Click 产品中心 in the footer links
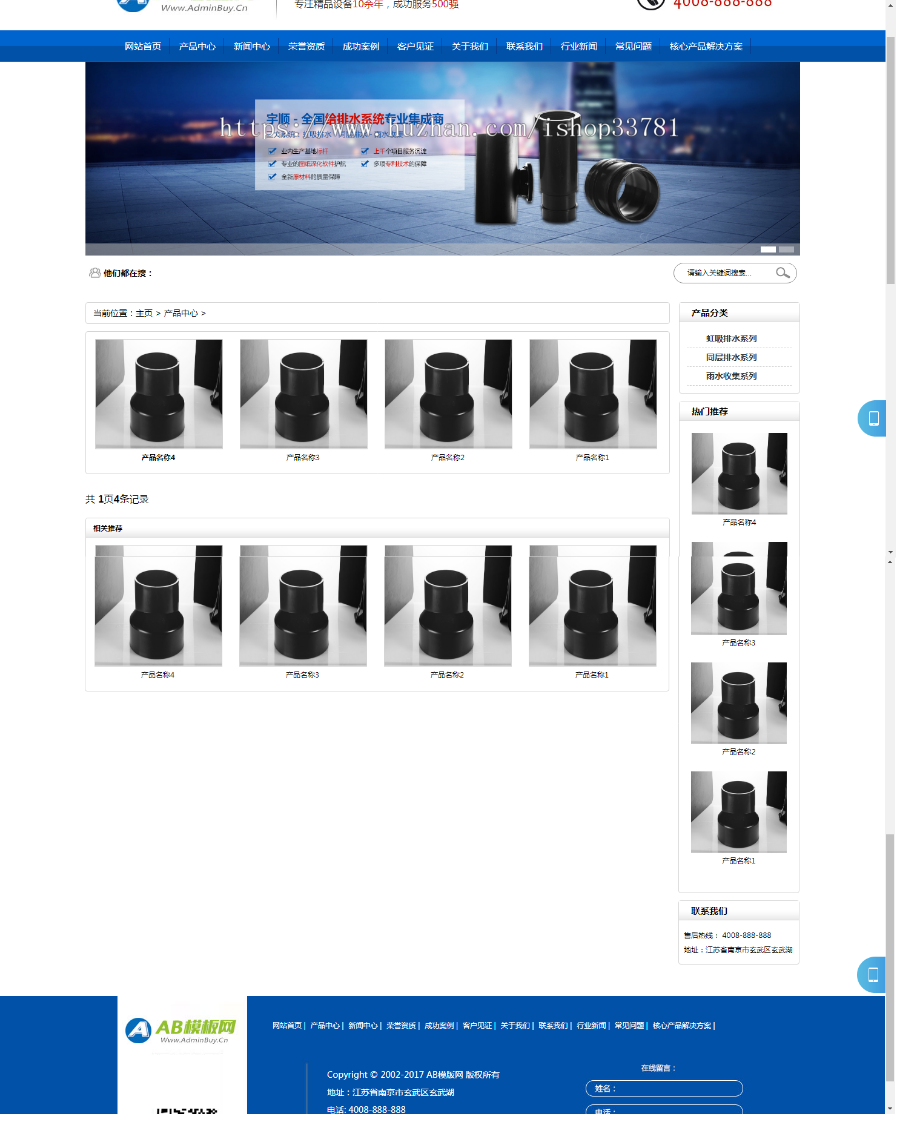Viewport: 900px width, 1128px height. pos(324,1025)
